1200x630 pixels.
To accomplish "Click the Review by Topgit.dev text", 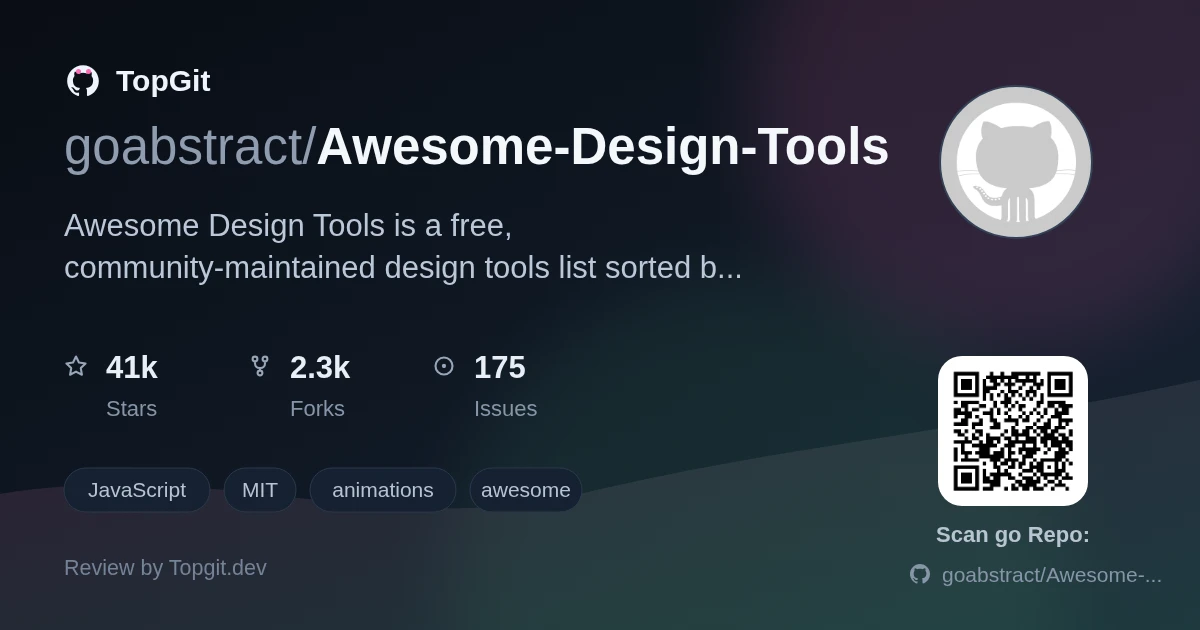I will [165, 568].
